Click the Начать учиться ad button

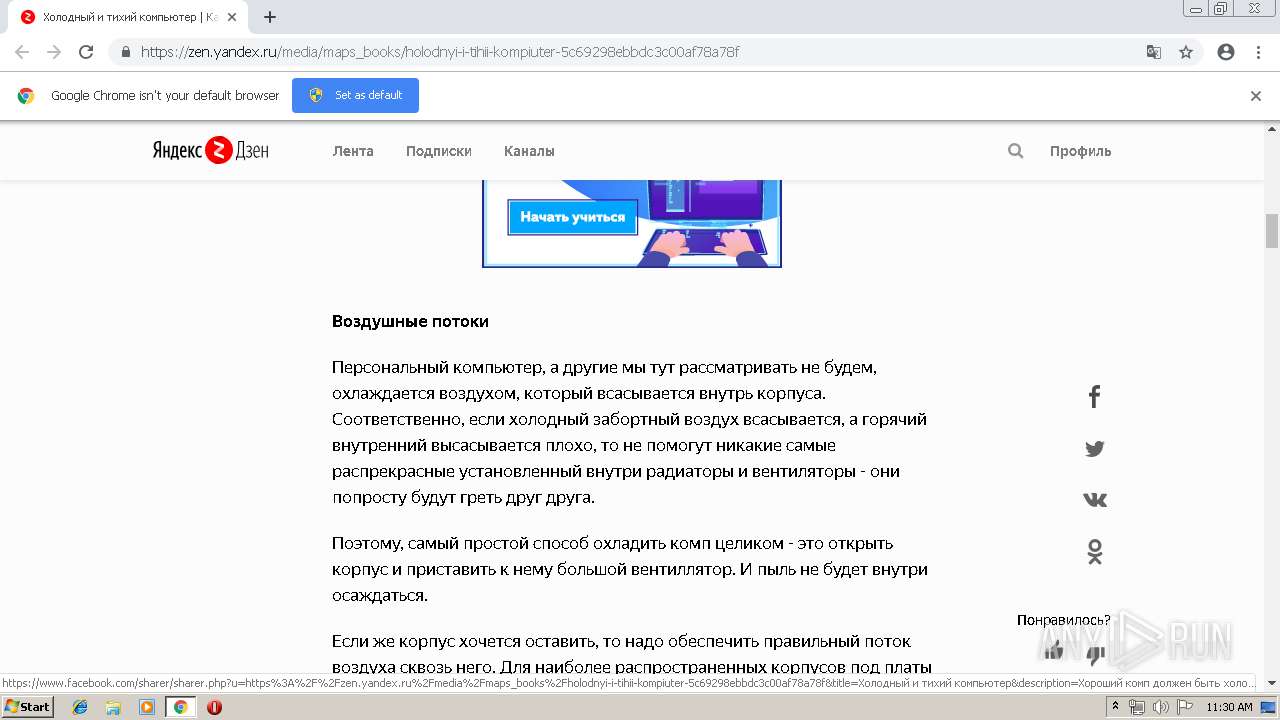(572, 217)
